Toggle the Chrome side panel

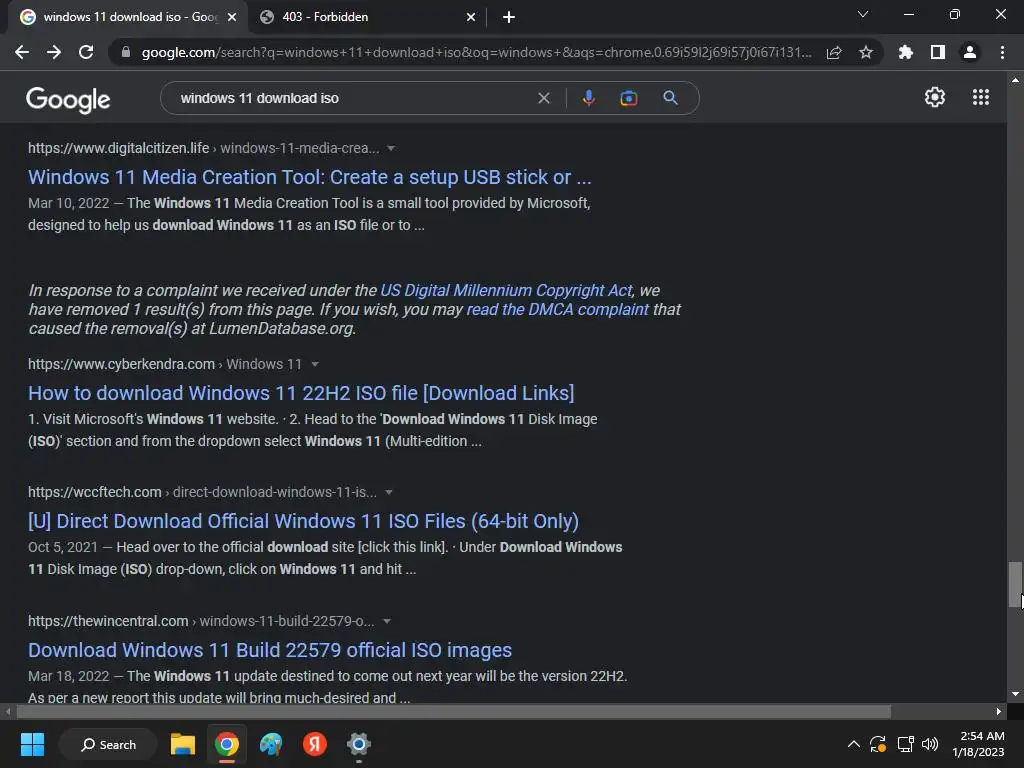coord(938,52)
